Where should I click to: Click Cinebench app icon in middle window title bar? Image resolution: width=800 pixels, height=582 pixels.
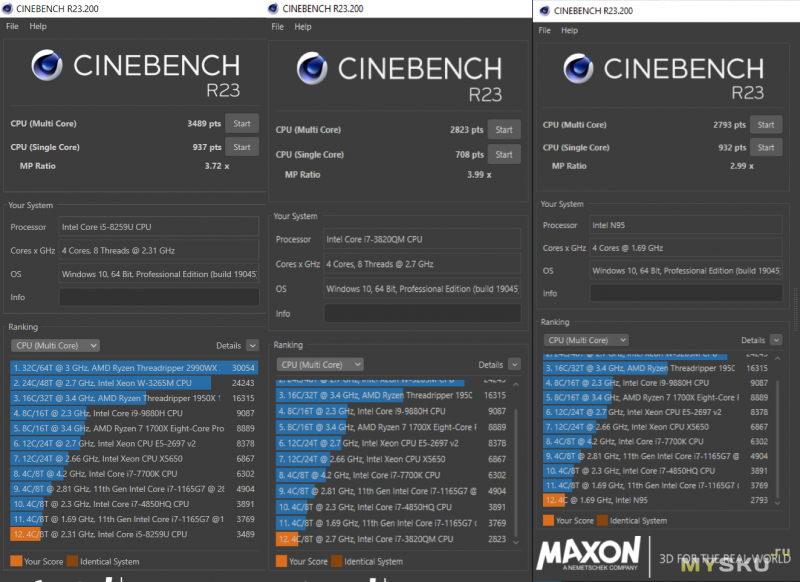[273, 9]
